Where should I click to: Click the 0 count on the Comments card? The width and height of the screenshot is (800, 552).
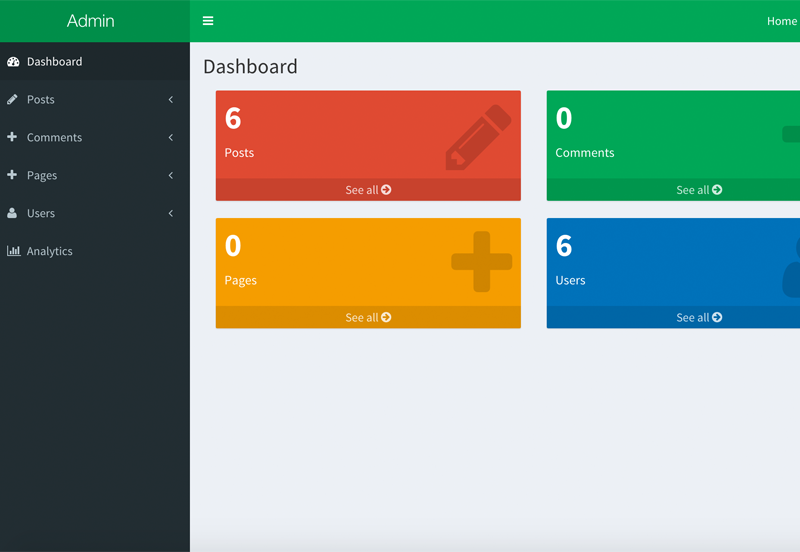pyautogui.click(x=564, y=118)
